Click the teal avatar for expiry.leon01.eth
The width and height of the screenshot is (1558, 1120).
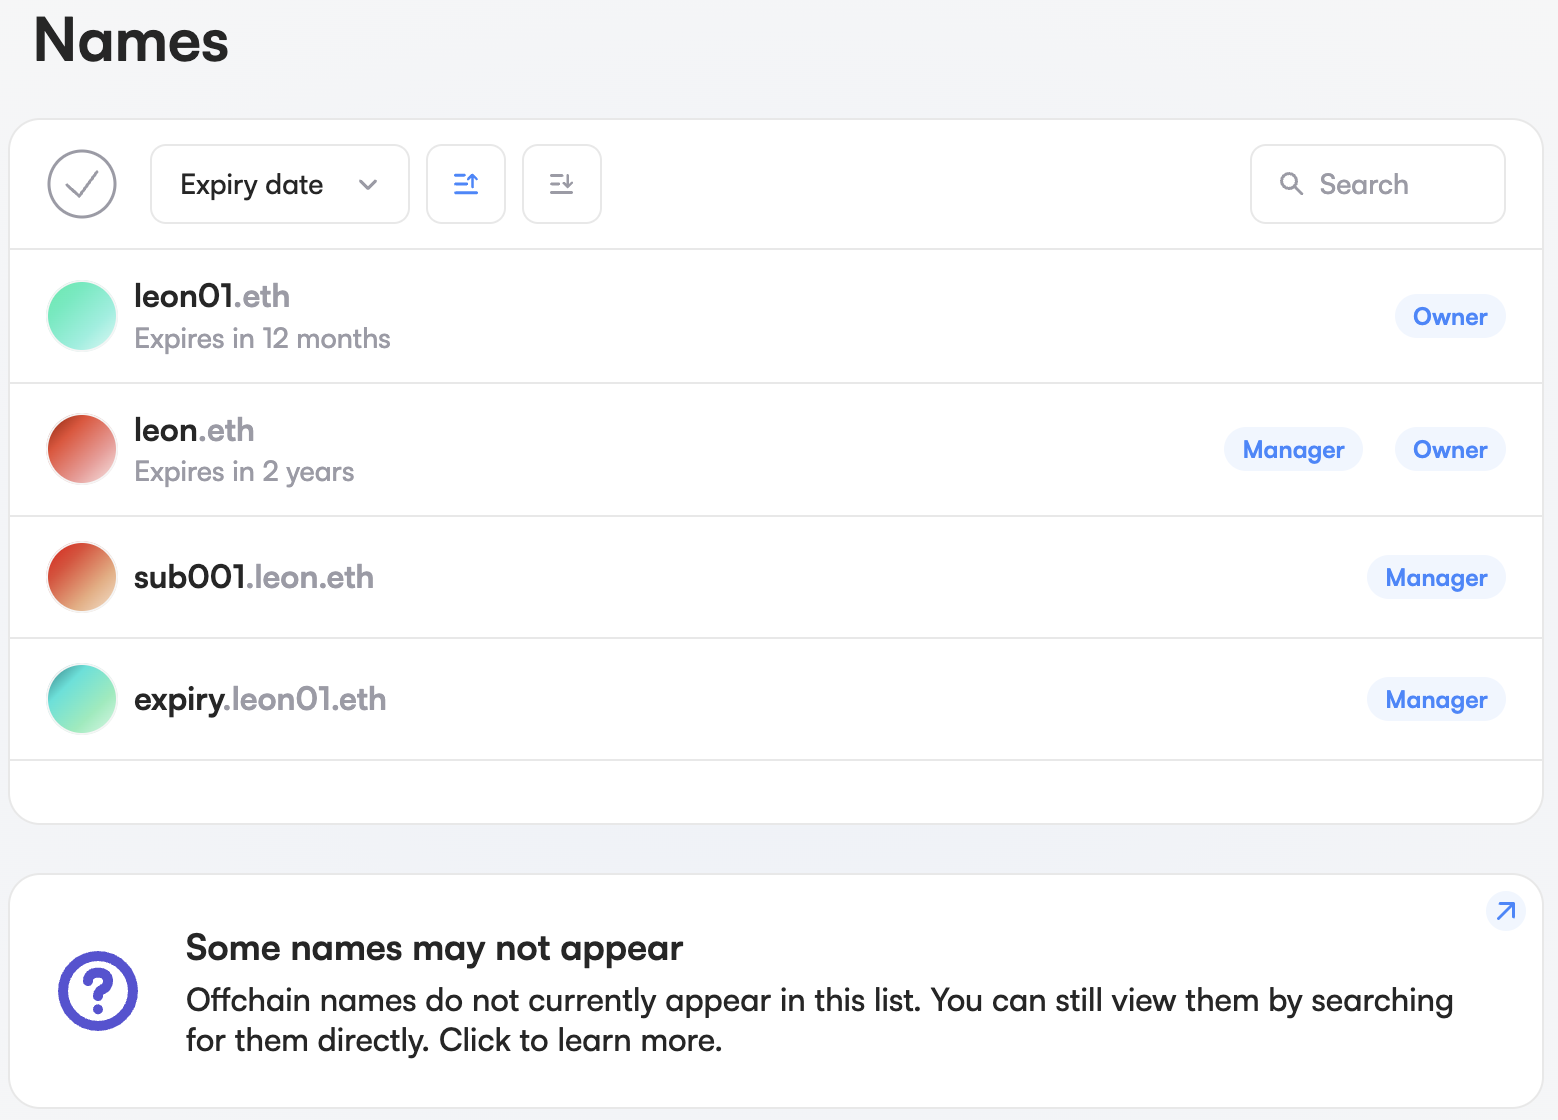(x=82, y=699)
